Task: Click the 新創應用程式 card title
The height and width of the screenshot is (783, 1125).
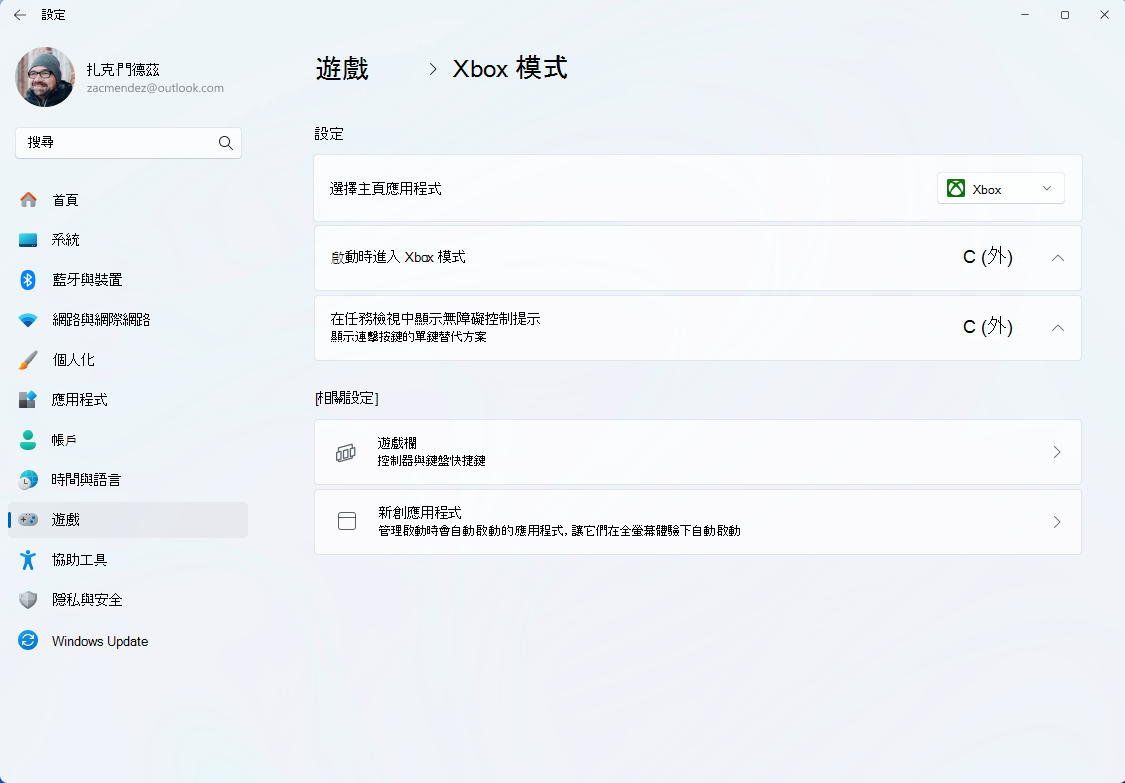Action: pyautogui.click(x=420, y=512)
